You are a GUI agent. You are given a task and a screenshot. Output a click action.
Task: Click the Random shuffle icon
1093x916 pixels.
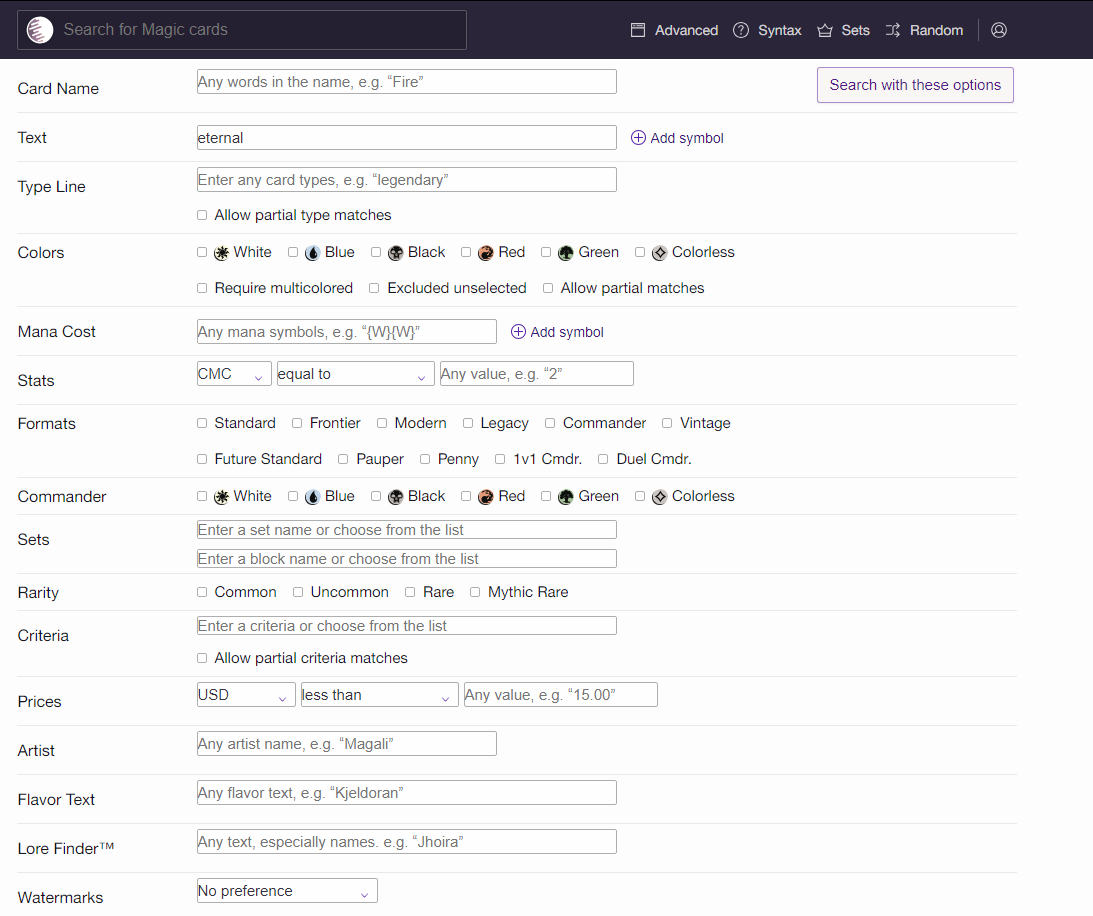(893, 30)
